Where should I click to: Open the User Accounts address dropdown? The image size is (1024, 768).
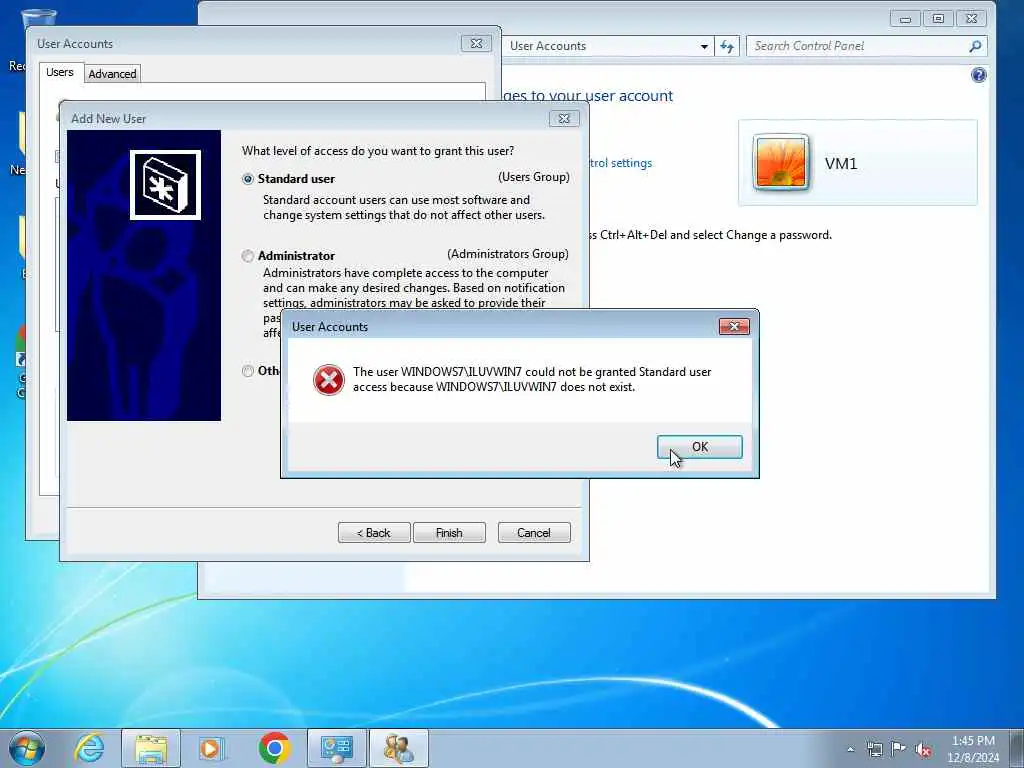click(704, 46)
